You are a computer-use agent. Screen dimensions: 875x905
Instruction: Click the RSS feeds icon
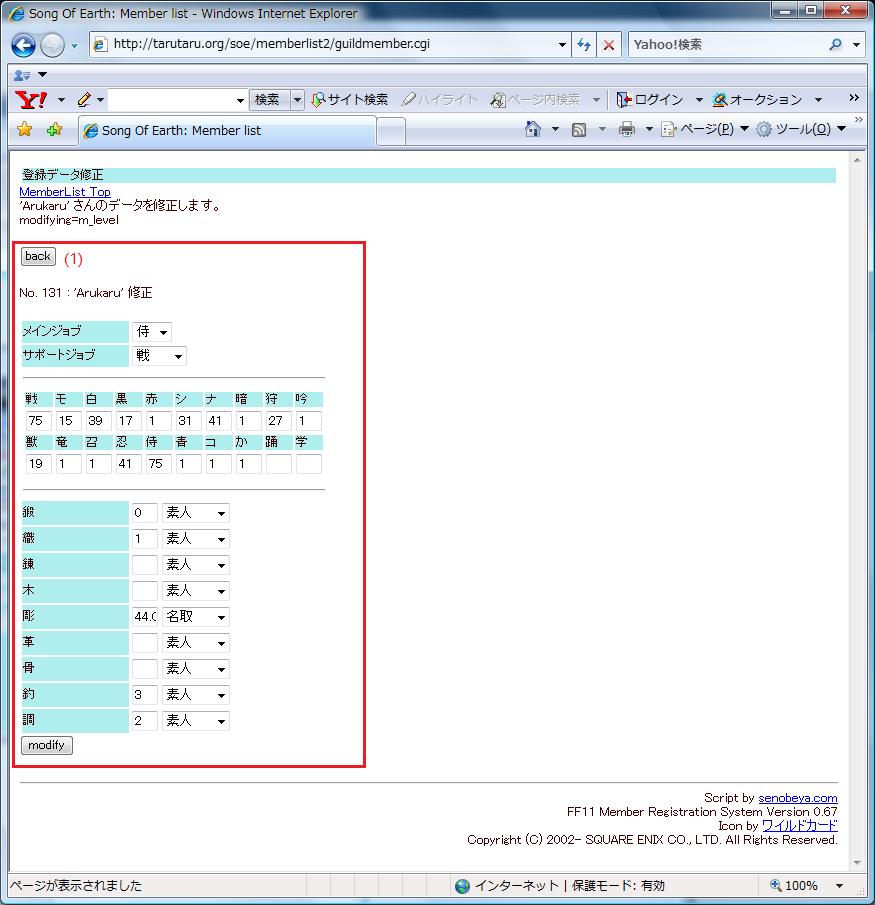point(579,129)
